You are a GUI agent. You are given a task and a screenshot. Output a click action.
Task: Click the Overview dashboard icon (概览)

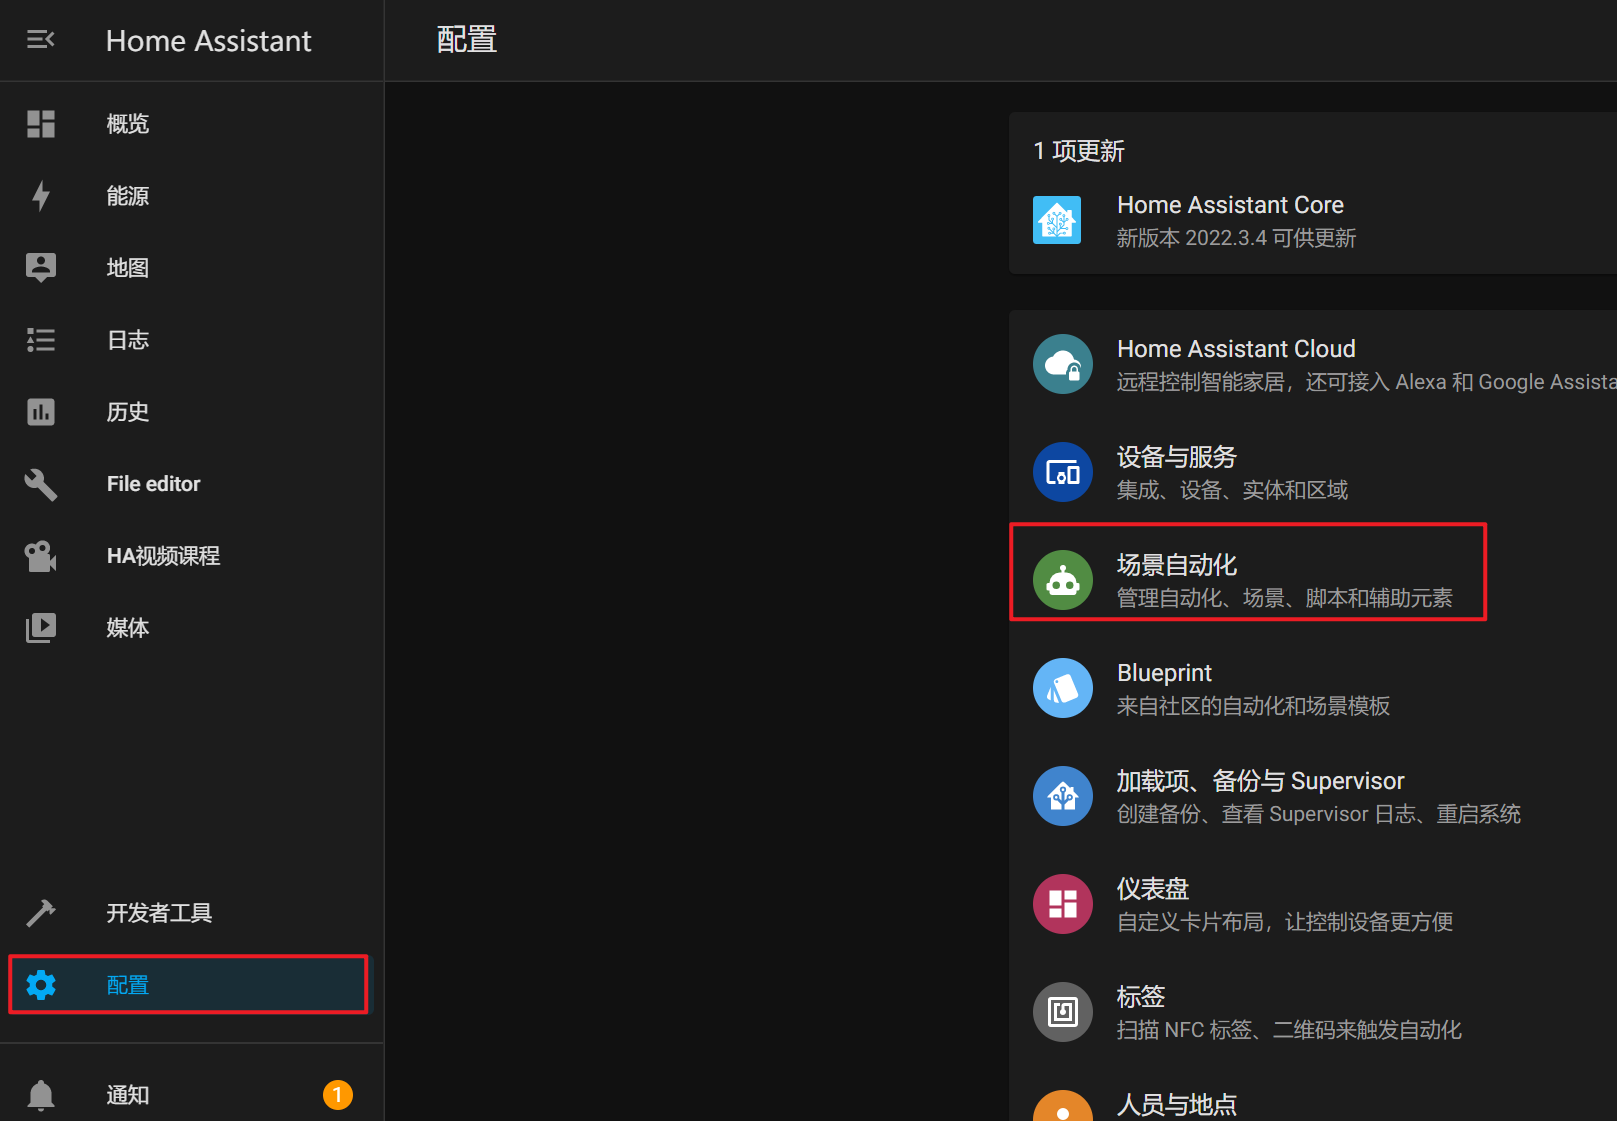point(41,124)
